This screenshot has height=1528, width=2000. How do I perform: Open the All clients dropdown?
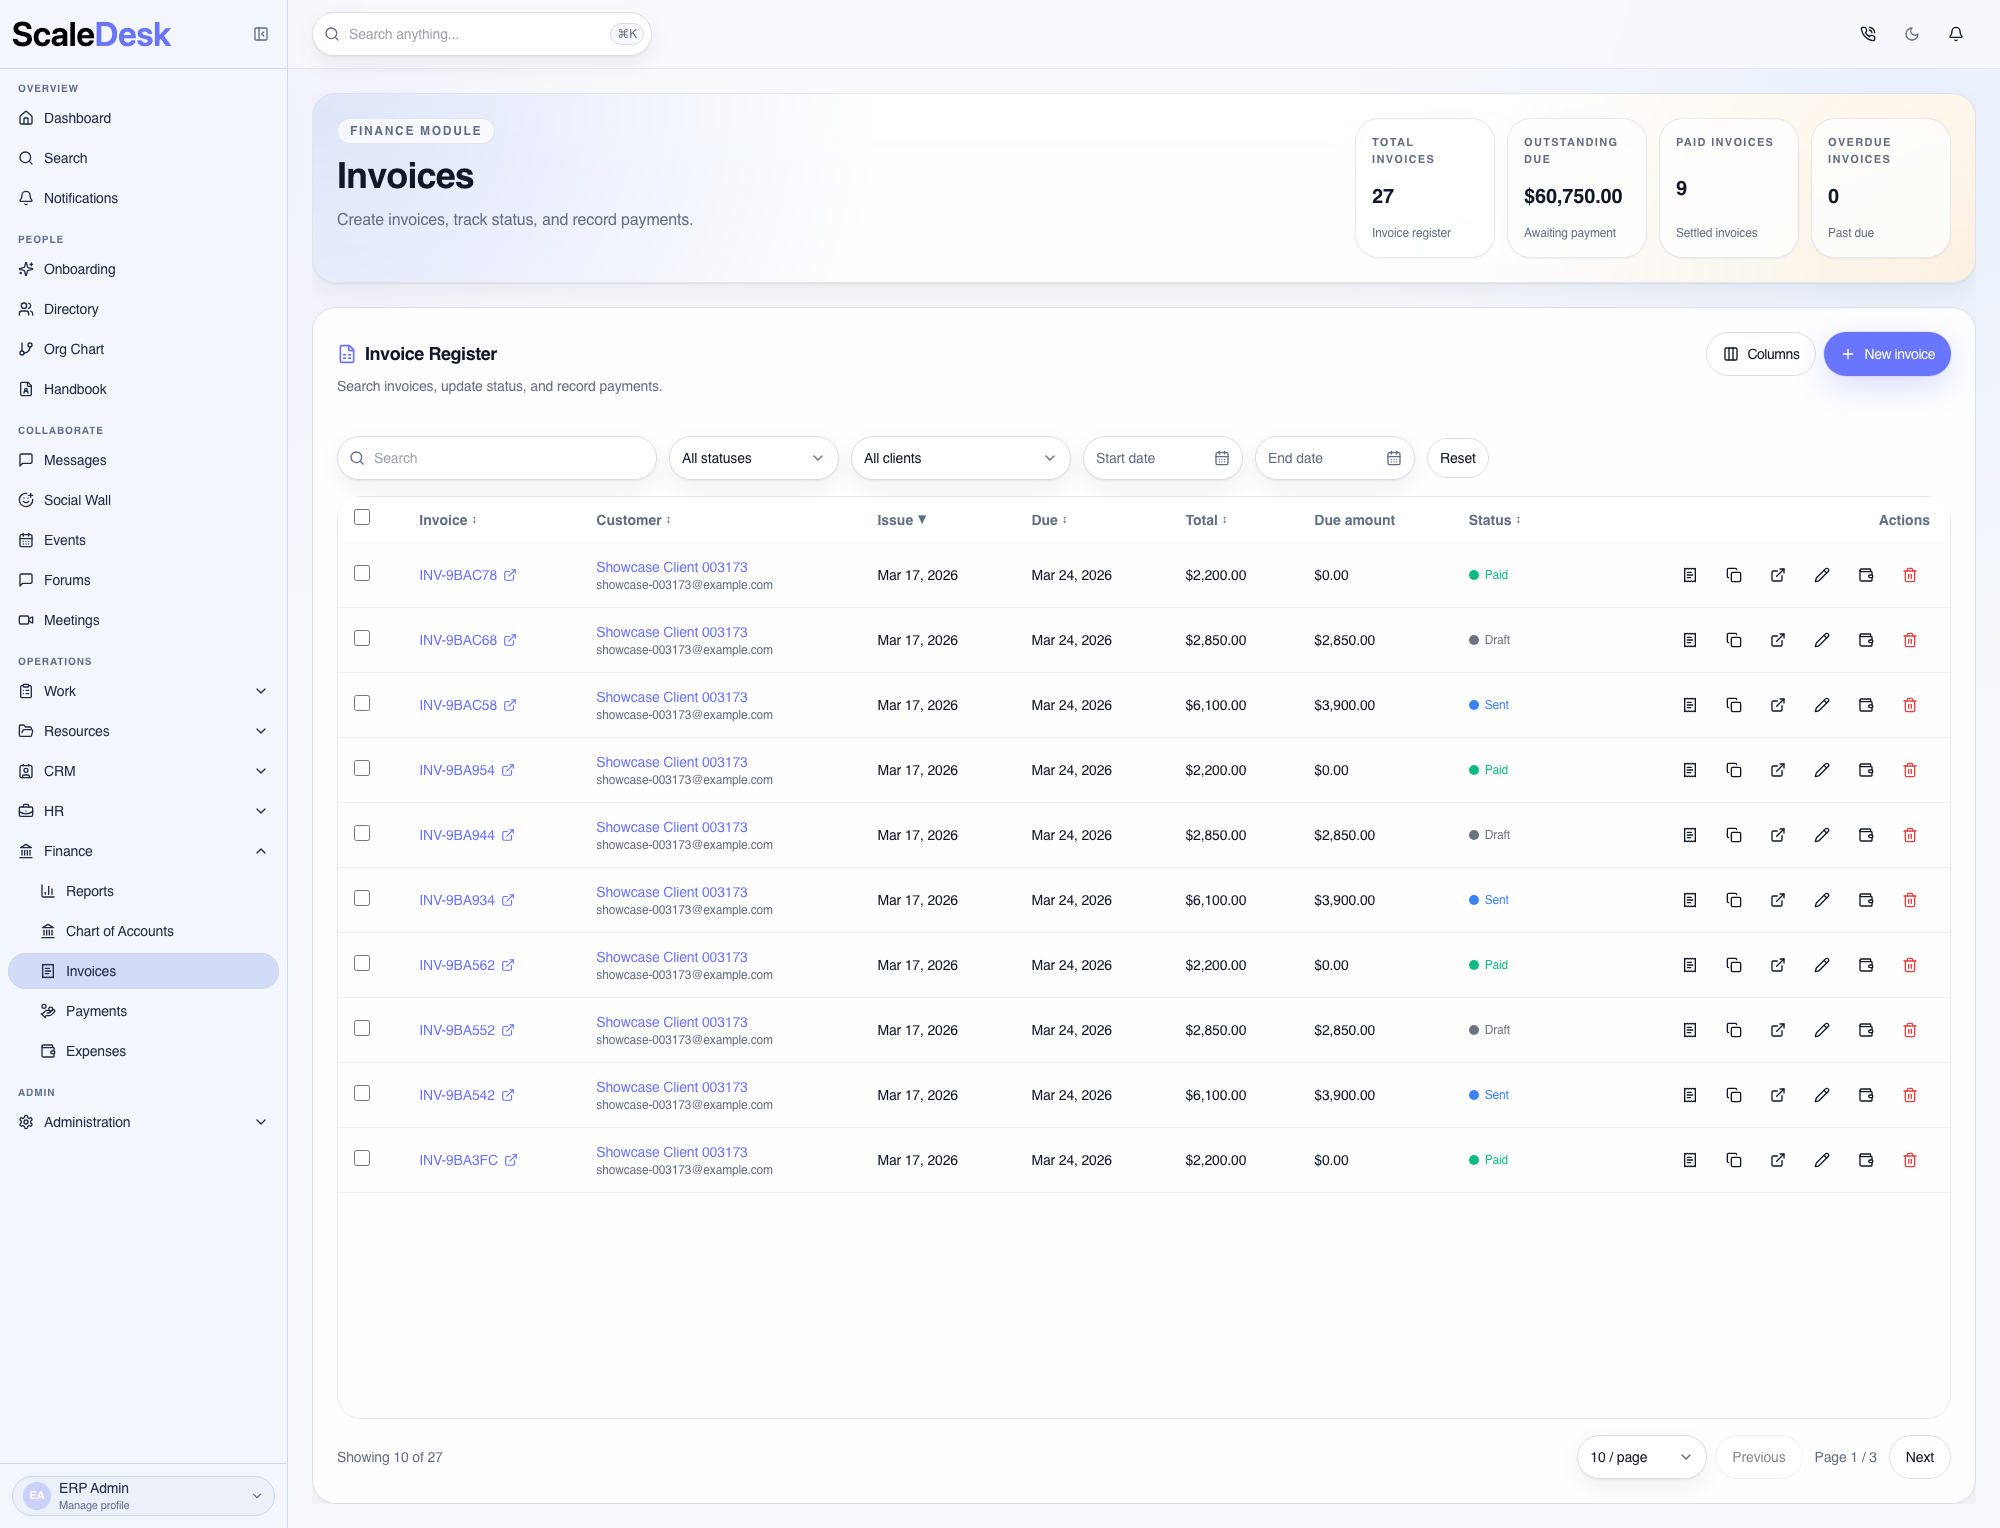(960, 458)
